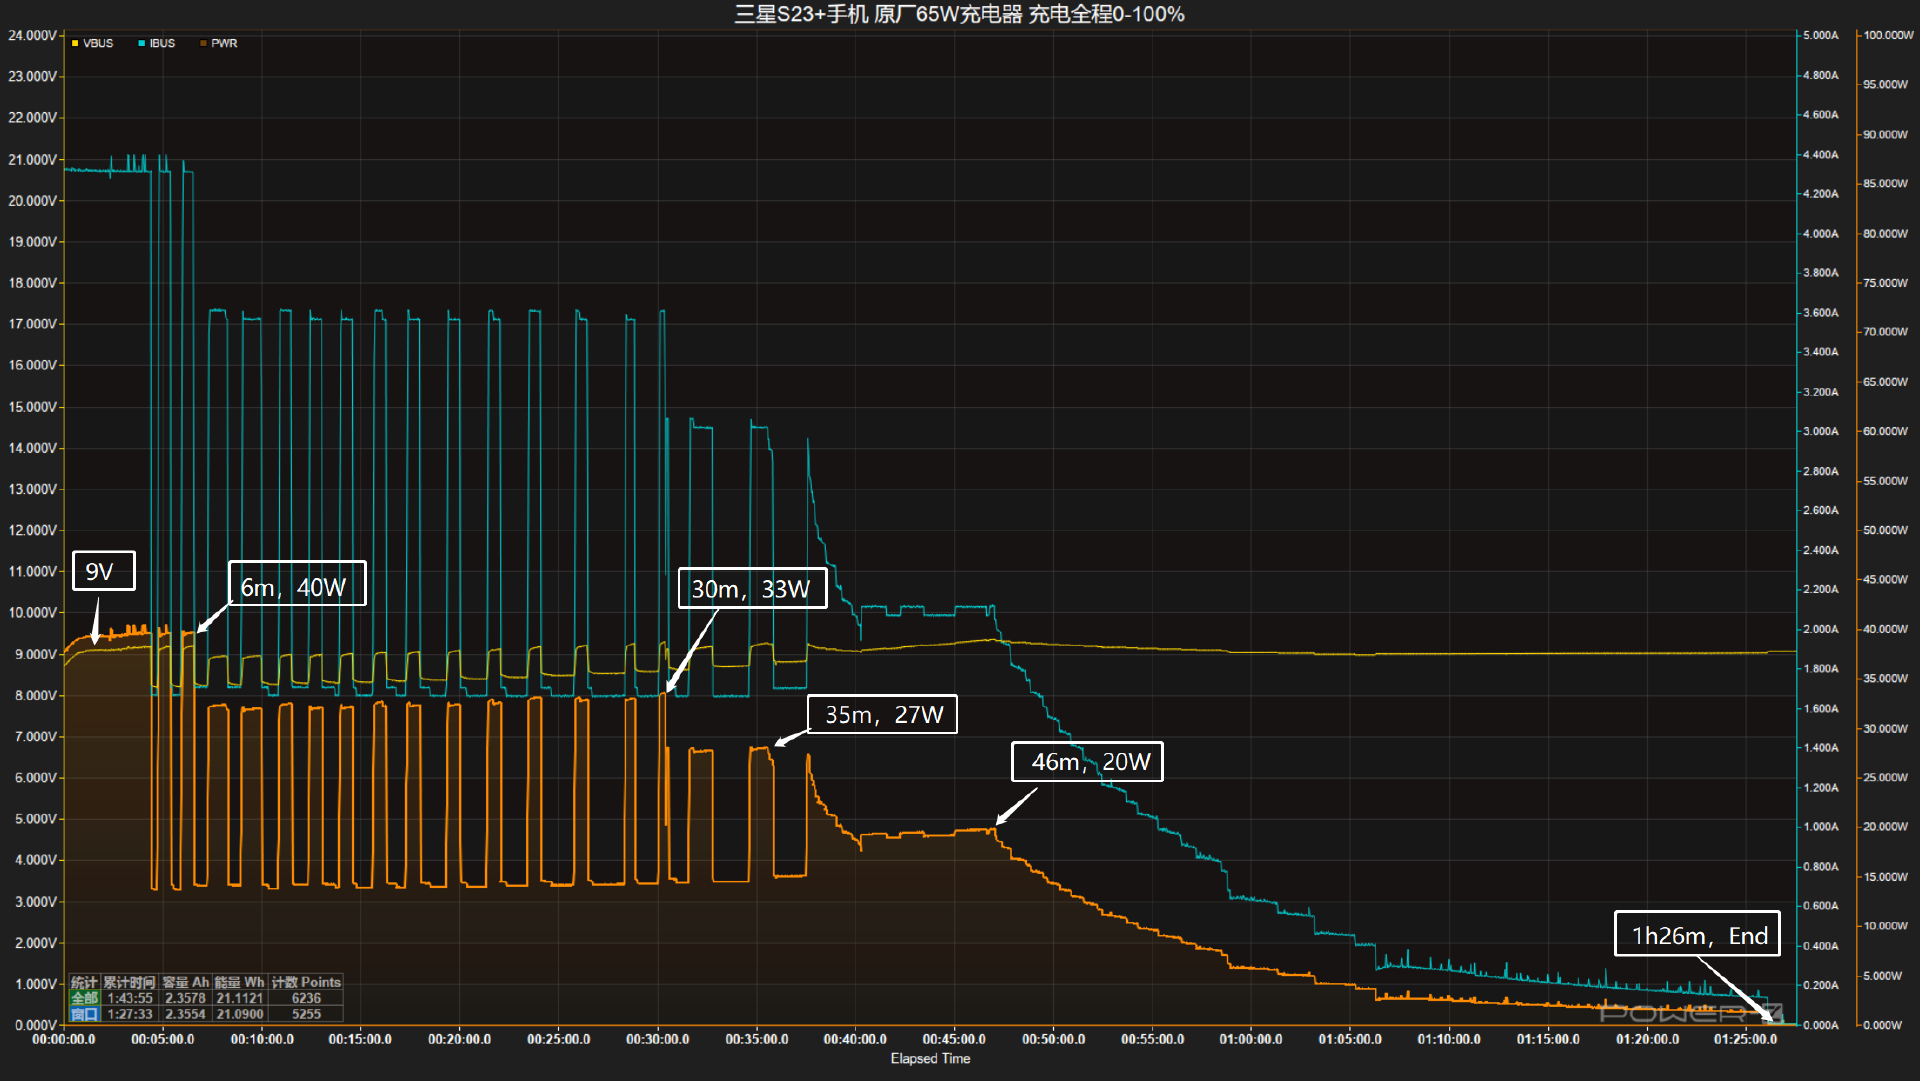This screenshot has height=1081, width=1920.
Task: Select the blue 窗口 statistics row label
Action: point(84,1014)
